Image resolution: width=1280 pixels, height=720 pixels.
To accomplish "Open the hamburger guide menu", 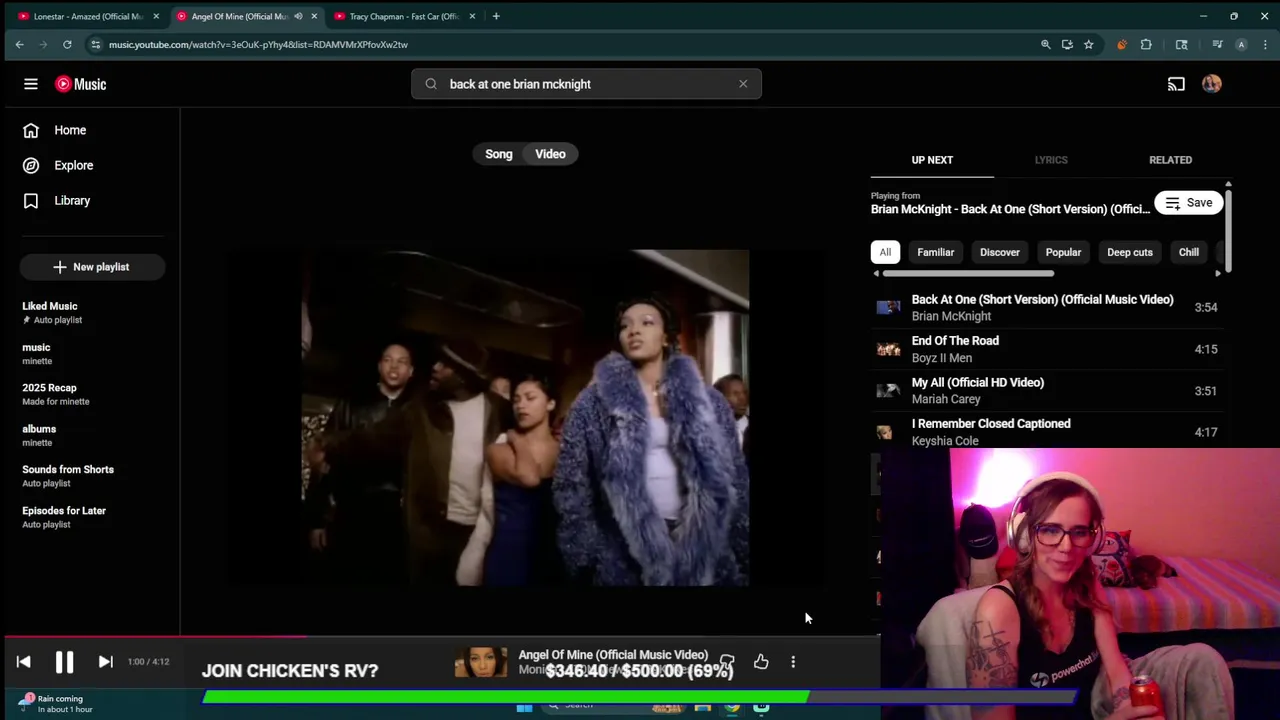I will [31, 84].
